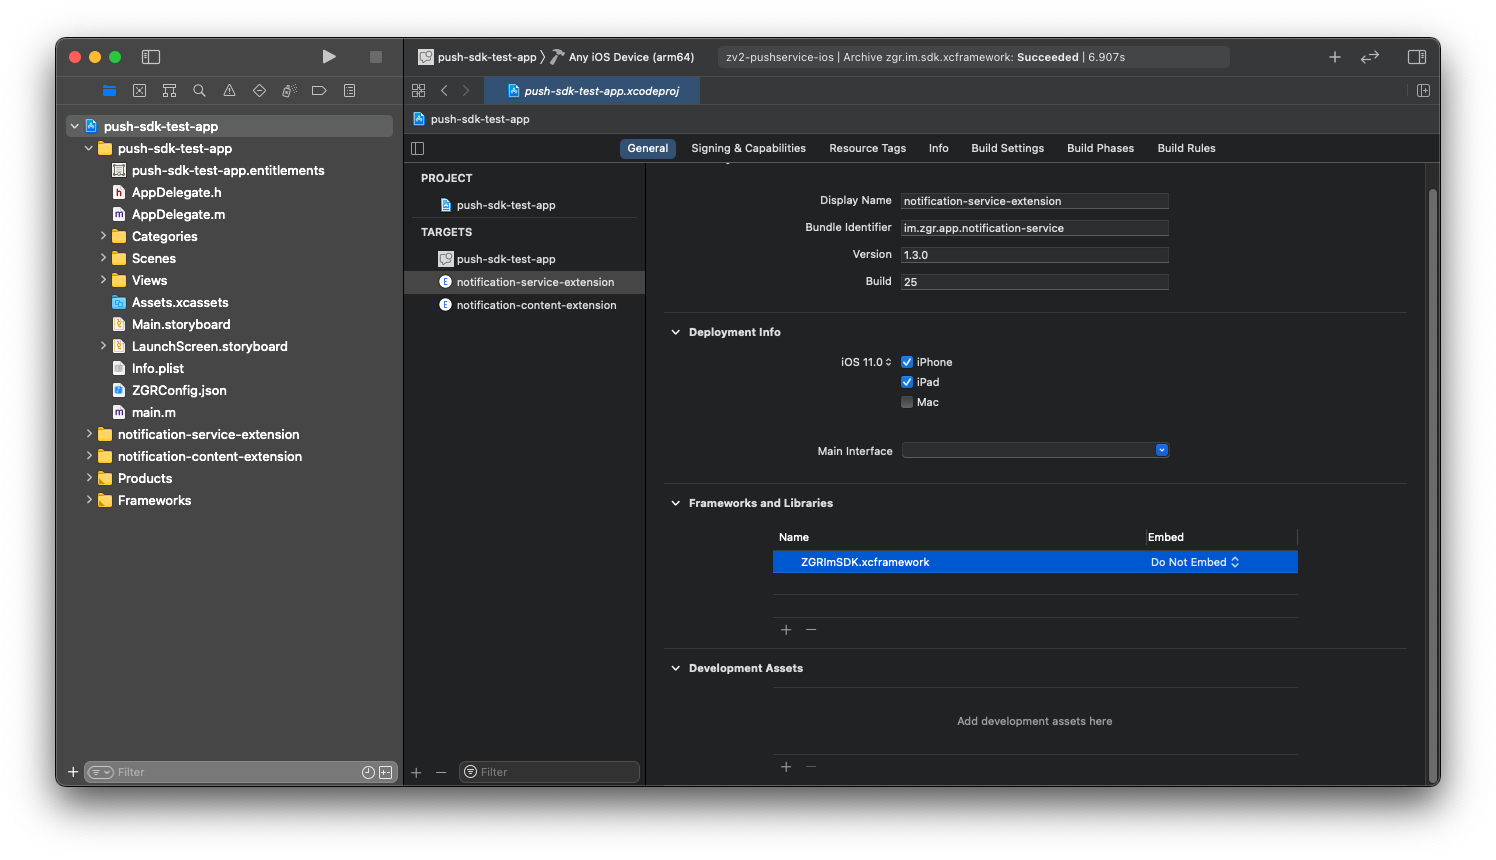Add a development asset
This screenshot has height=860, width=1496.
(786, 767)
